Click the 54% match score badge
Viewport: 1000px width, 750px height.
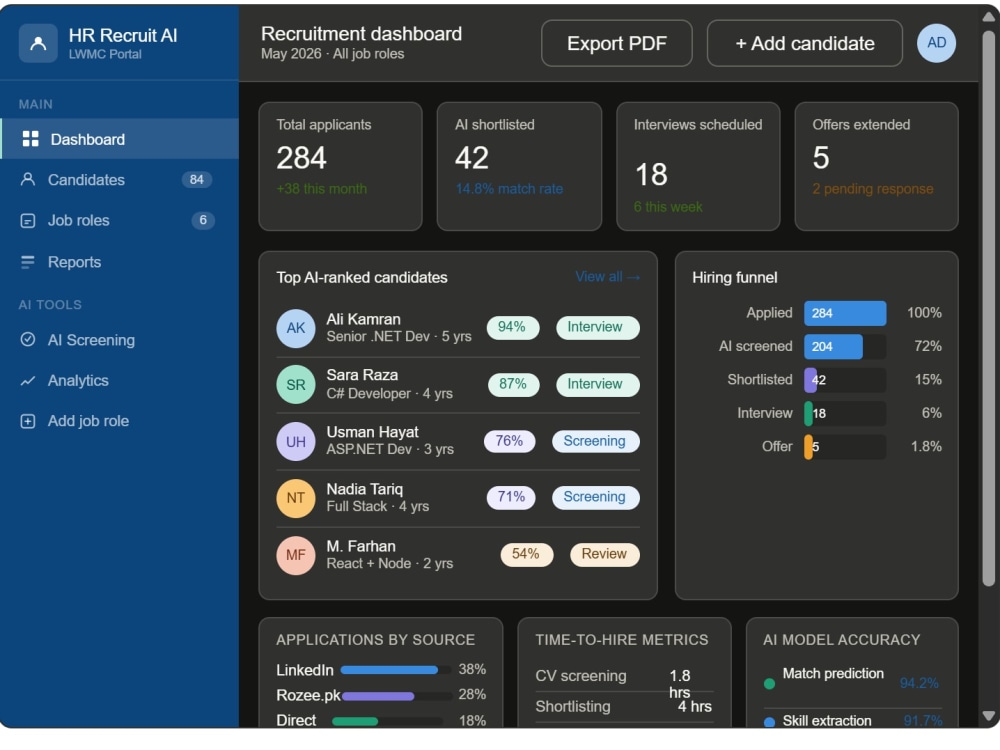coord(526,554)
